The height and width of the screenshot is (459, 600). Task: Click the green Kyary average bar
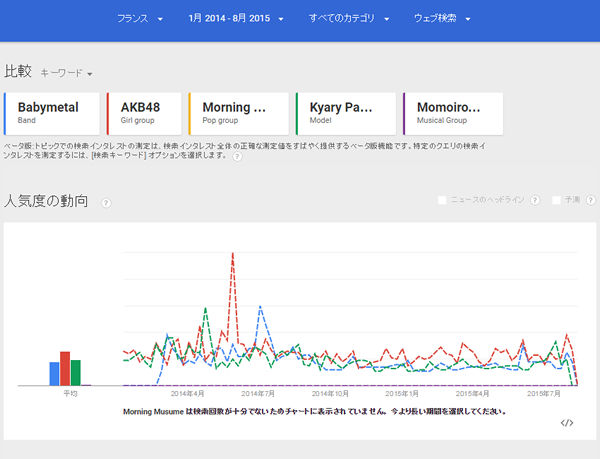[x=76, y=373]
